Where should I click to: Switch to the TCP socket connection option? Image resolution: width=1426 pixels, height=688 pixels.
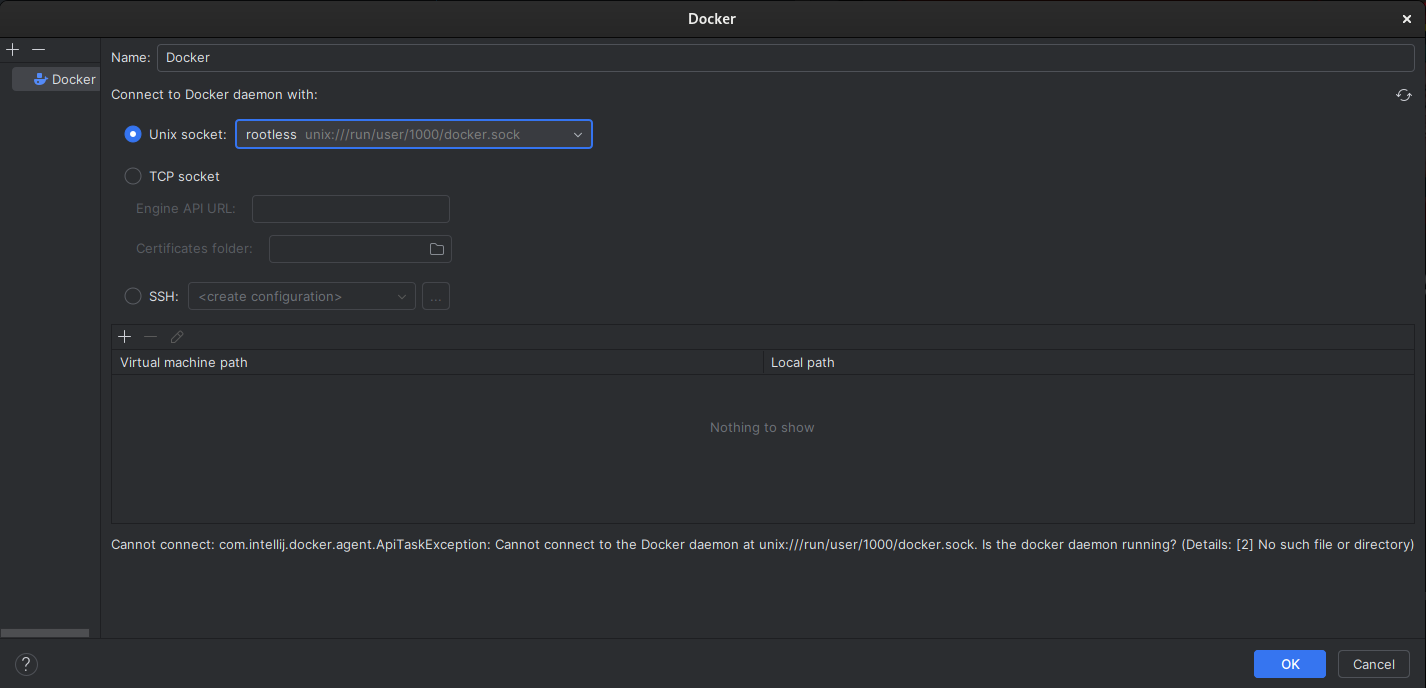133,175
